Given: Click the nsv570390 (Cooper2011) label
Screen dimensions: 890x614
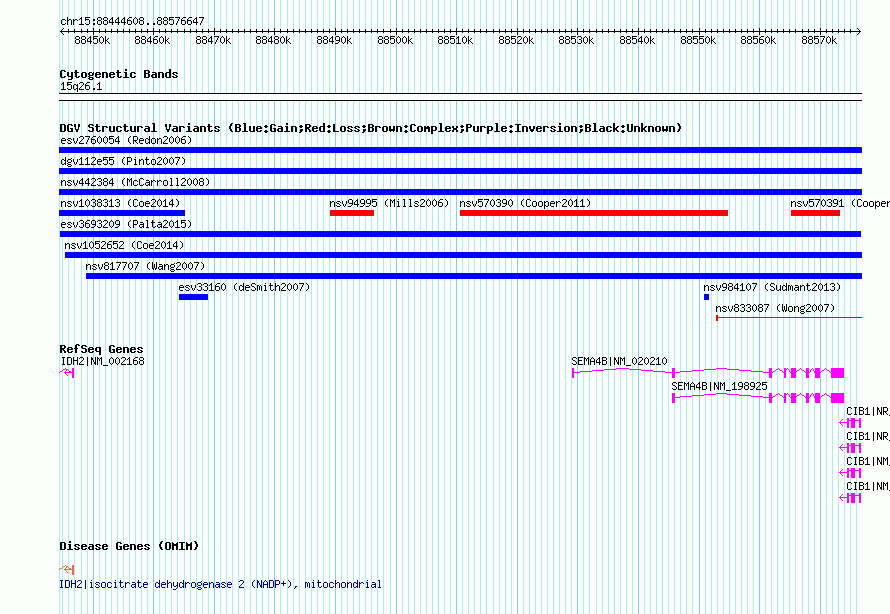Looking at the screenshot, I should coord(525,203).
